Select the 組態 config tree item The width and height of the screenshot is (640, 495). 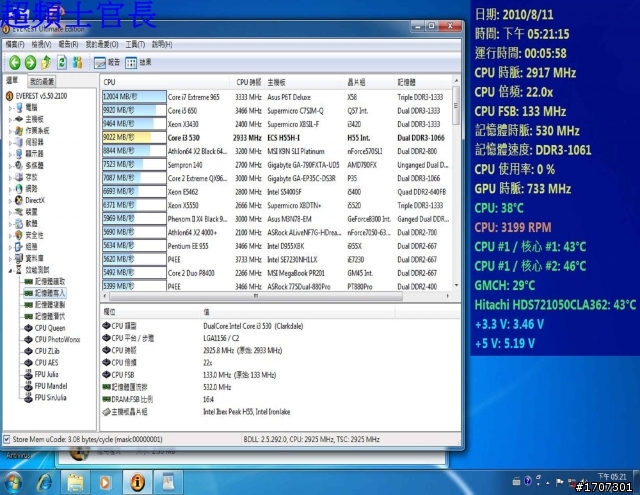(x=26, y=246)
